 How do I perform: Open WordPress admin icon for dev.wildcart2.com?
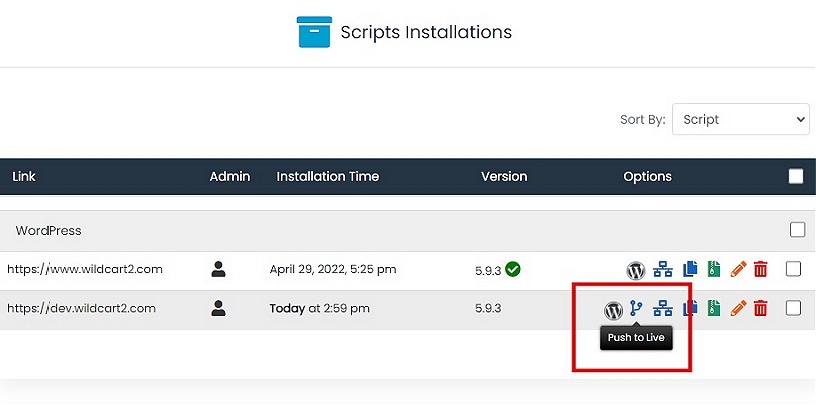pos(613,310)
